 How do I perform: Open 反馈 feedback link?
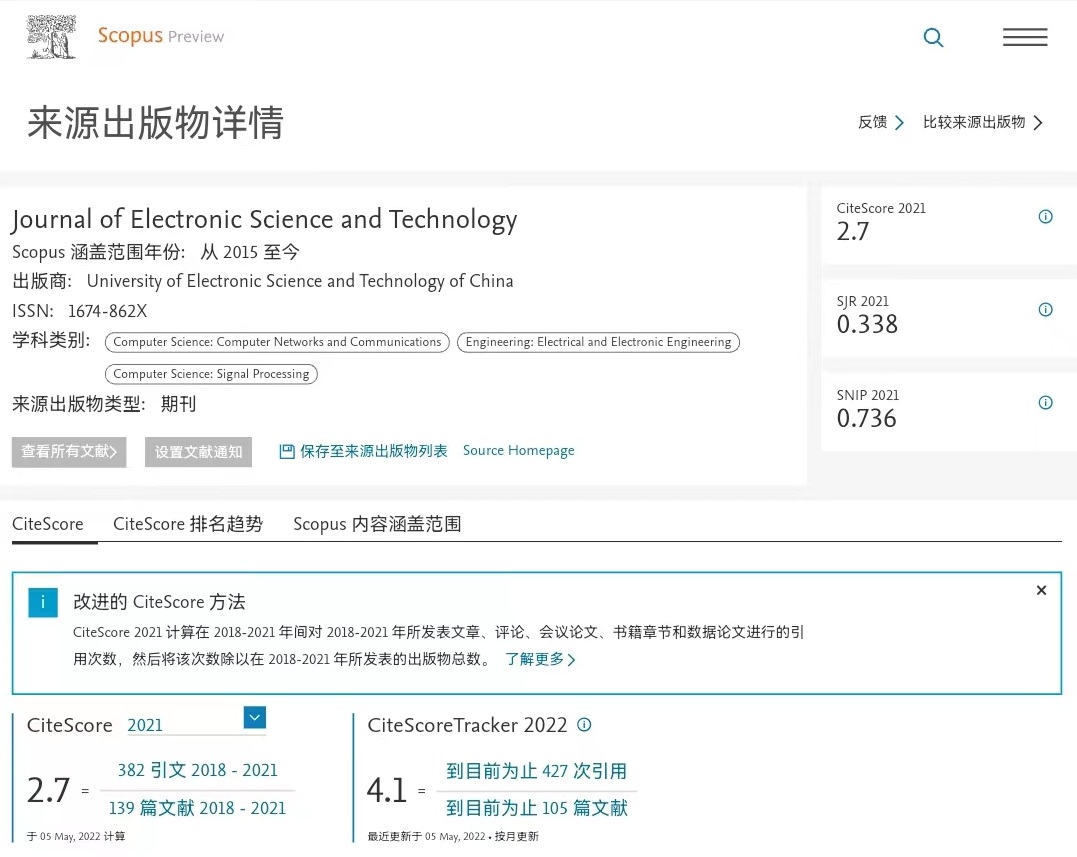click(880, 122)
